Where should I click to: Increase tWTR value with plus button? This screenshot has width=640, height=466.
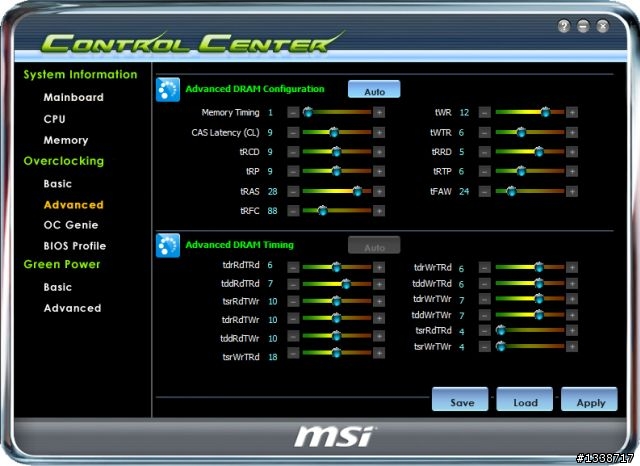coord(572,132)
